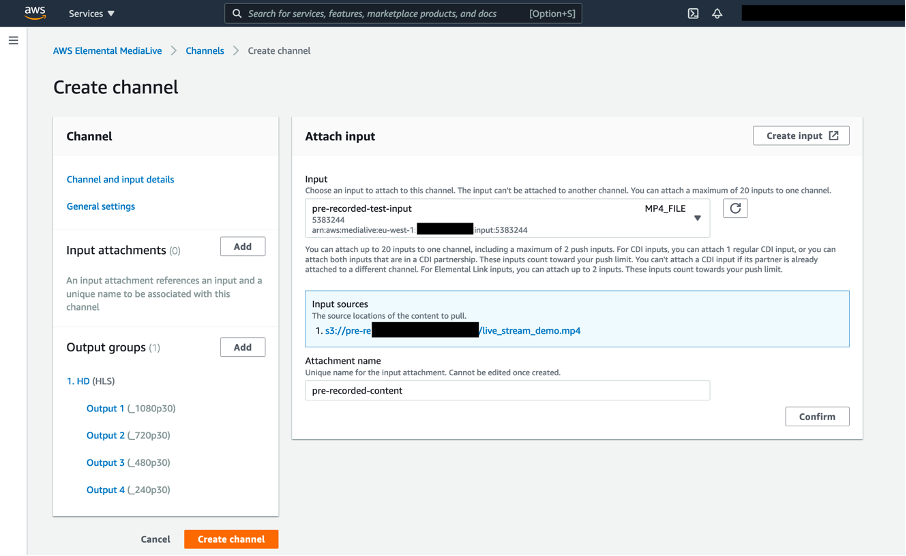Open the Input selection dropdown
The height and width of the screenshot is (556, 906).
coord(507,218)
